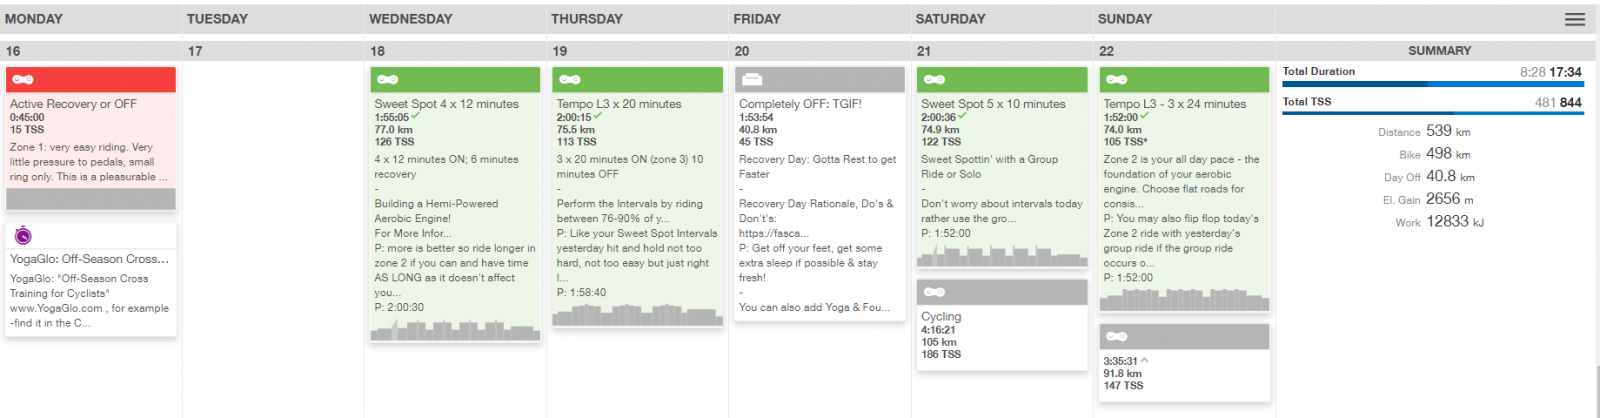Click the empty Tuesday 17 day cell

[x=273, y=230]
